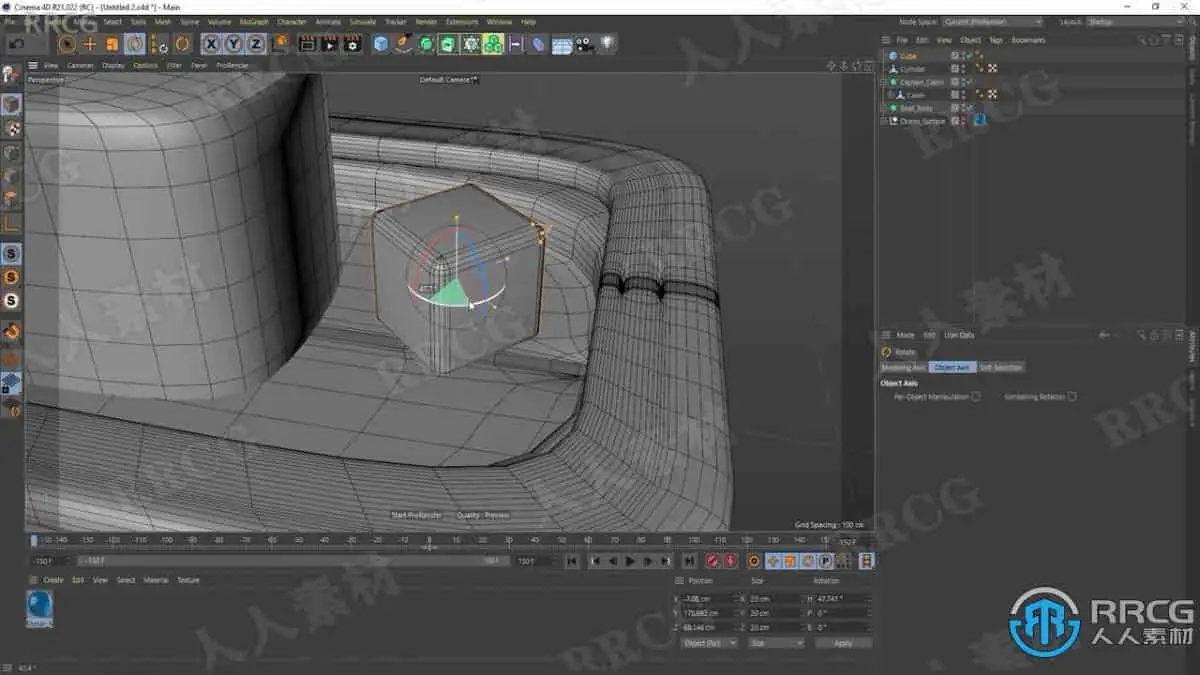Click the Apply button in coordinates
Viewport: 1200px width, 675px height.
pos(842,643)
